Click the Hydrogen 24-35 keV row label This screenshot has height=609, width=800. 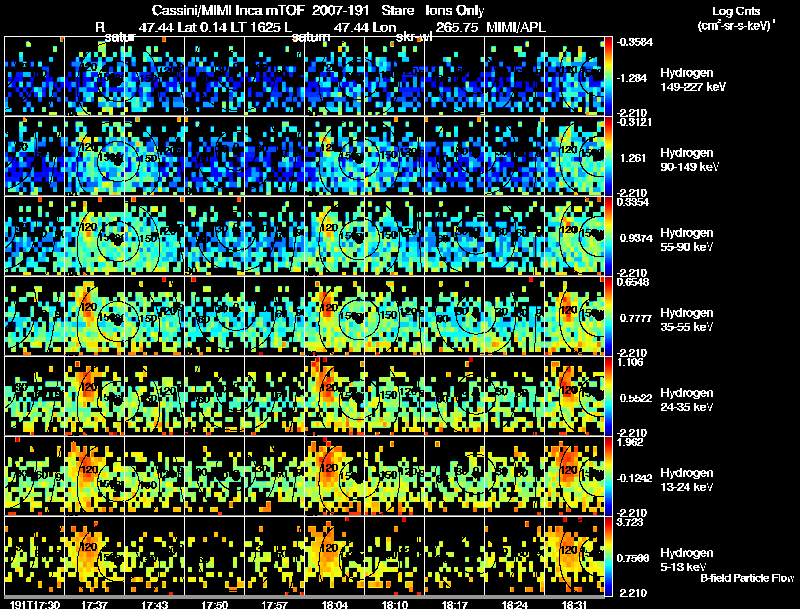687,400
